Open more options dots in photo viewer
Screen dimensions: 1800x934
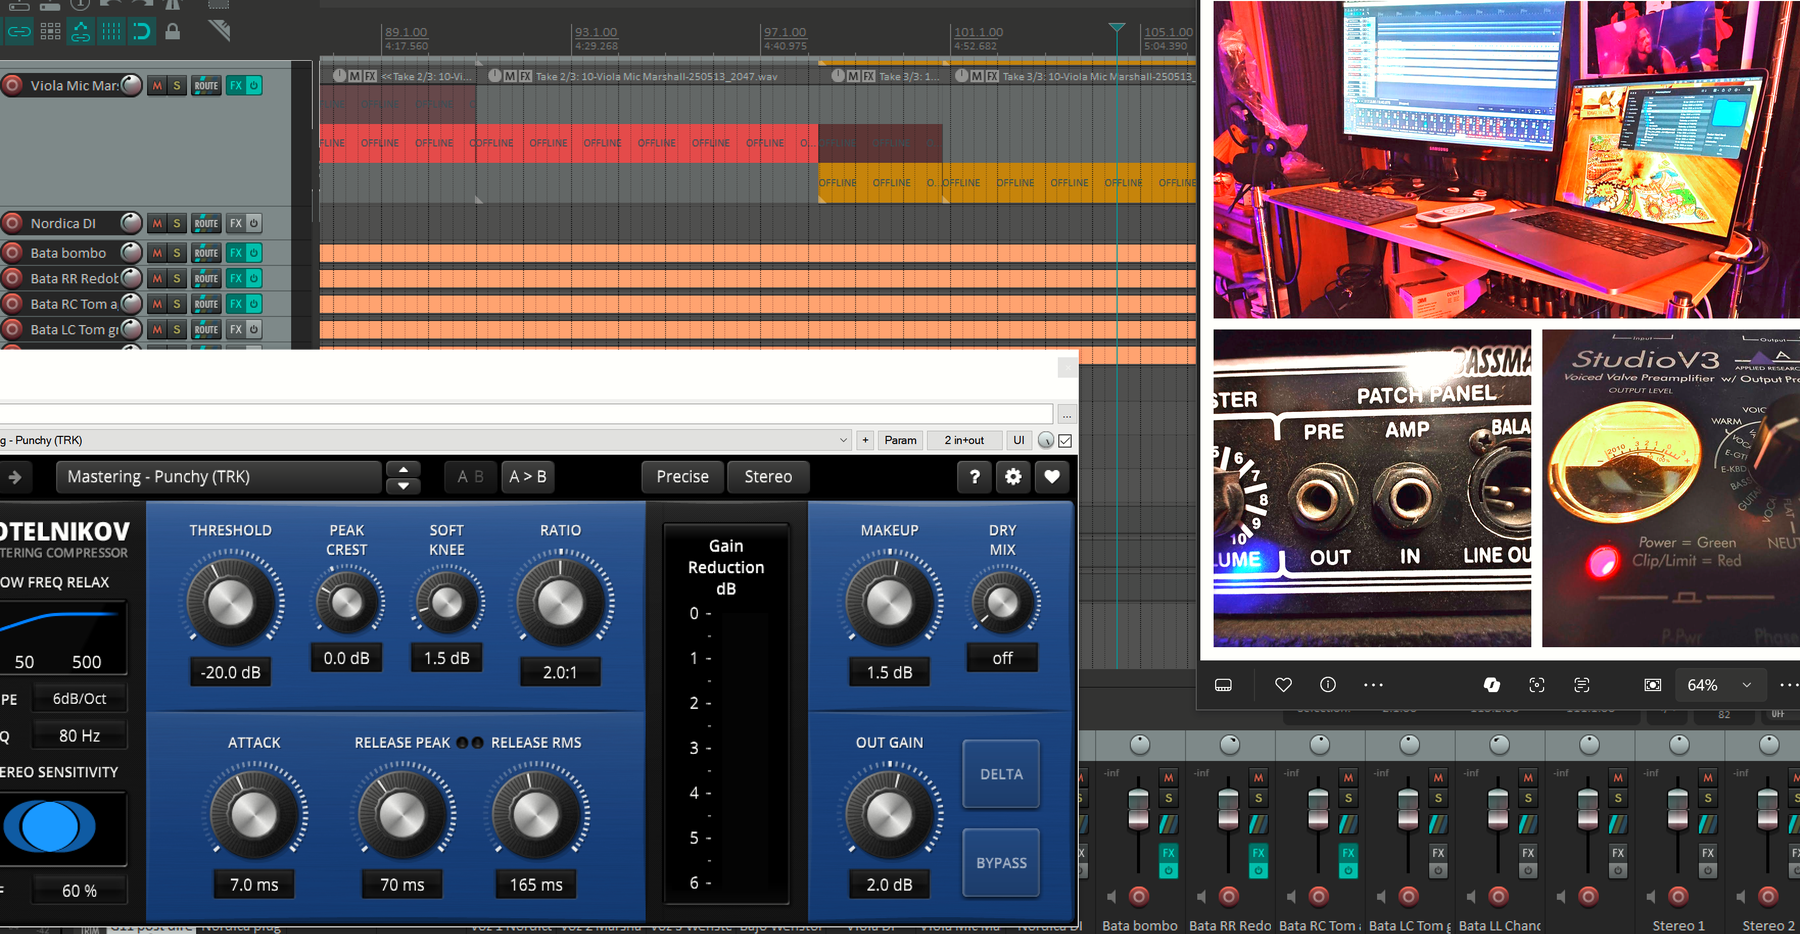1373,685
